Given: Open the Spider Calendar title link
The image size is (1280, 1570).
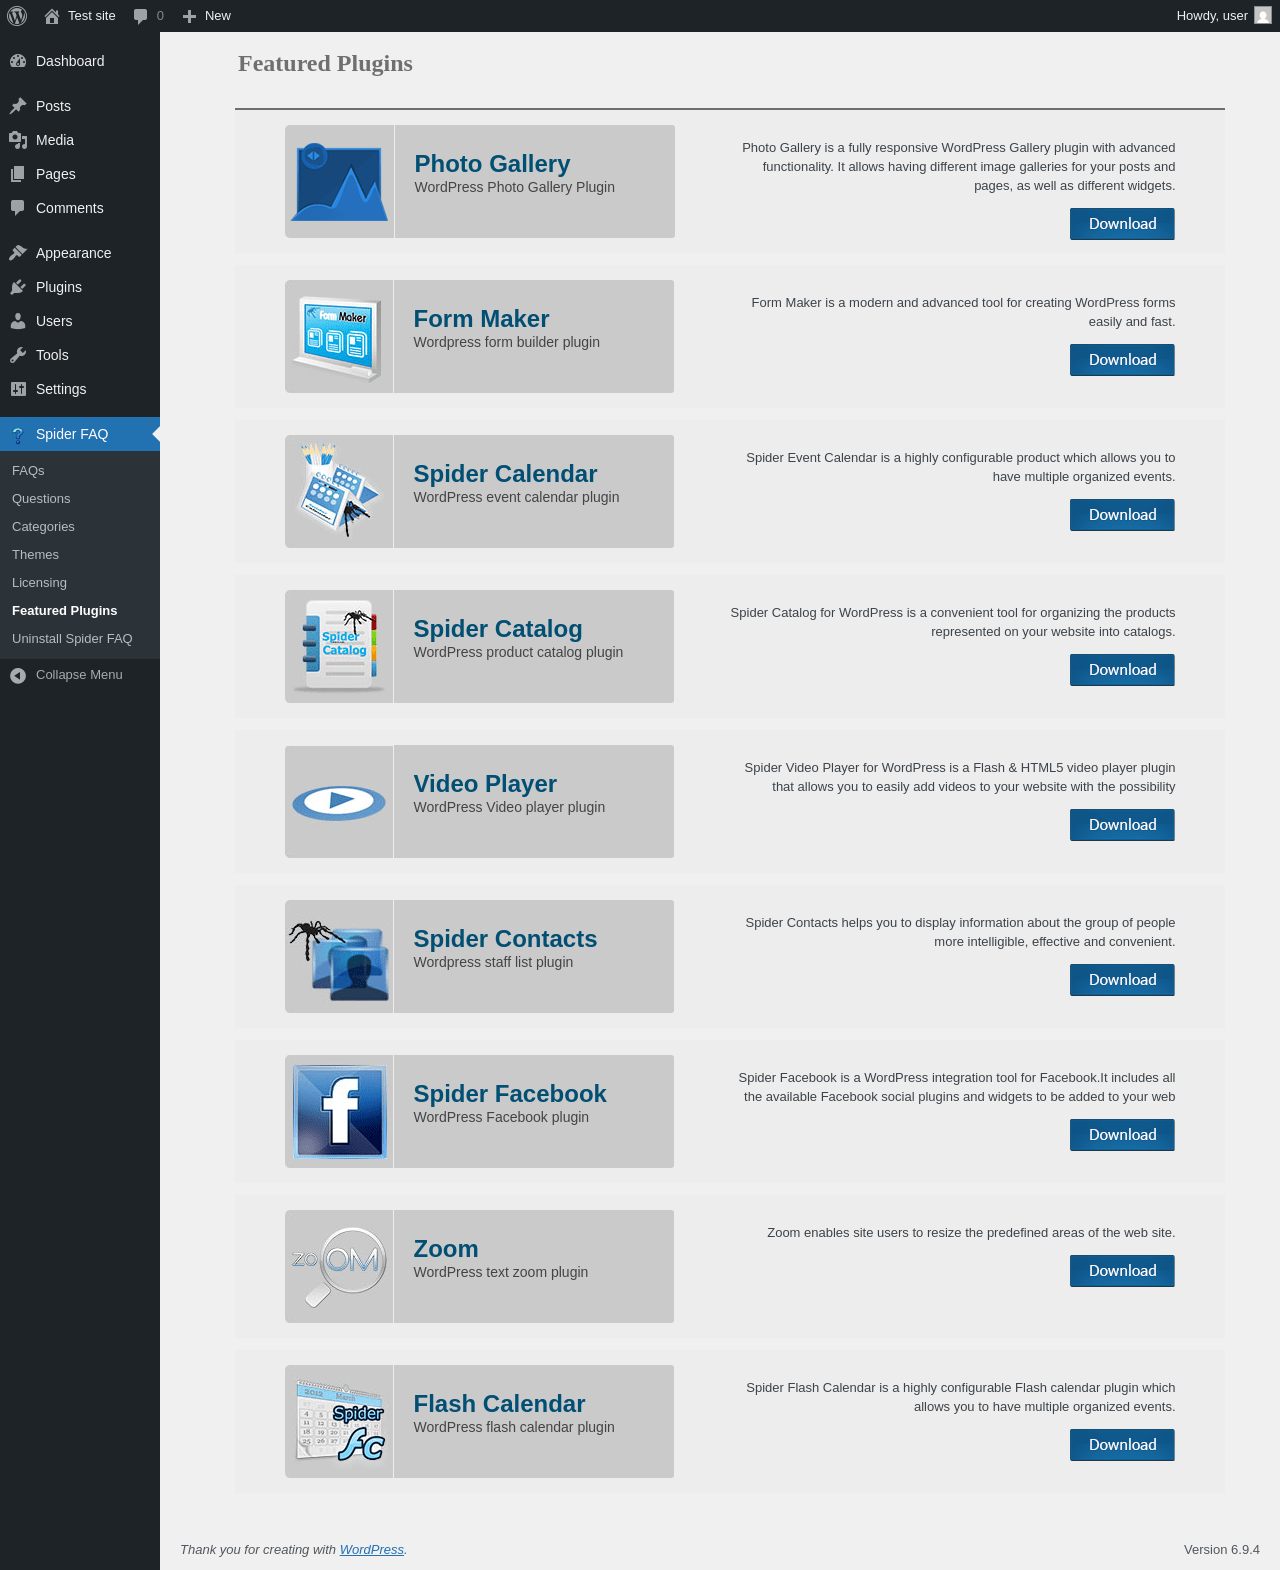Looking at the screenshot, I should (505, 474).
